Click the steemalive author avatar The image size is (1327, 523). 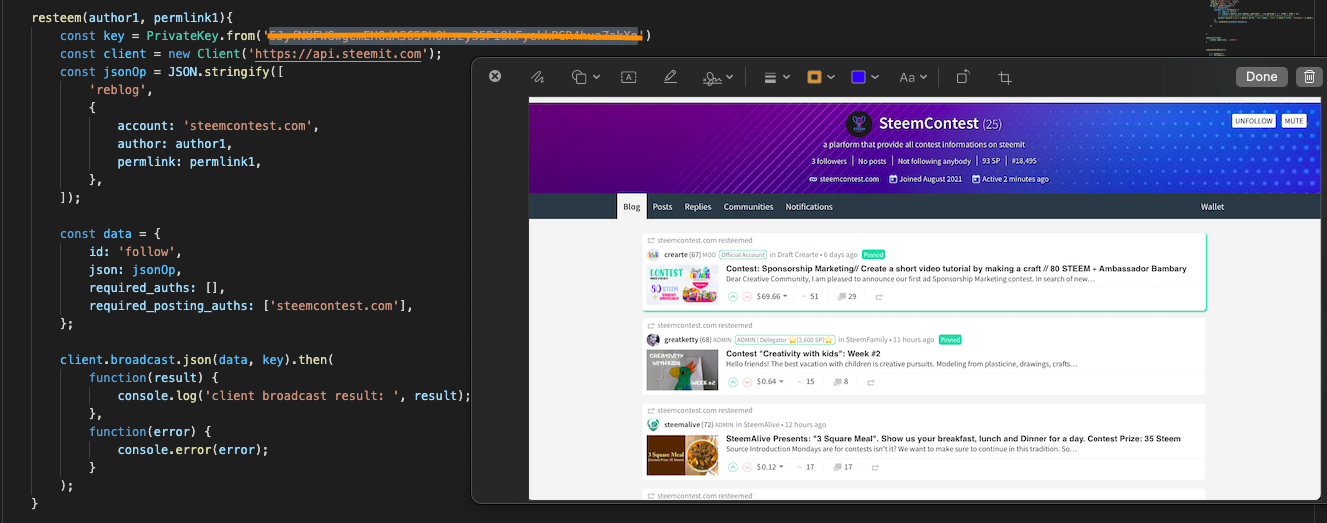(x=653, y=425)
